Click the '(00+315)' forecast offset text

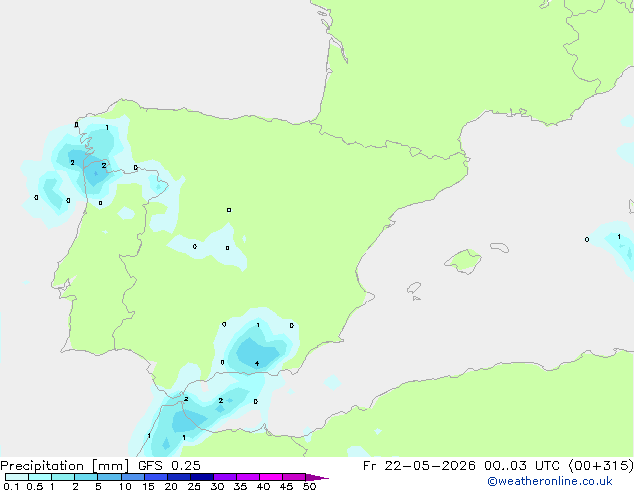point(601,466)
